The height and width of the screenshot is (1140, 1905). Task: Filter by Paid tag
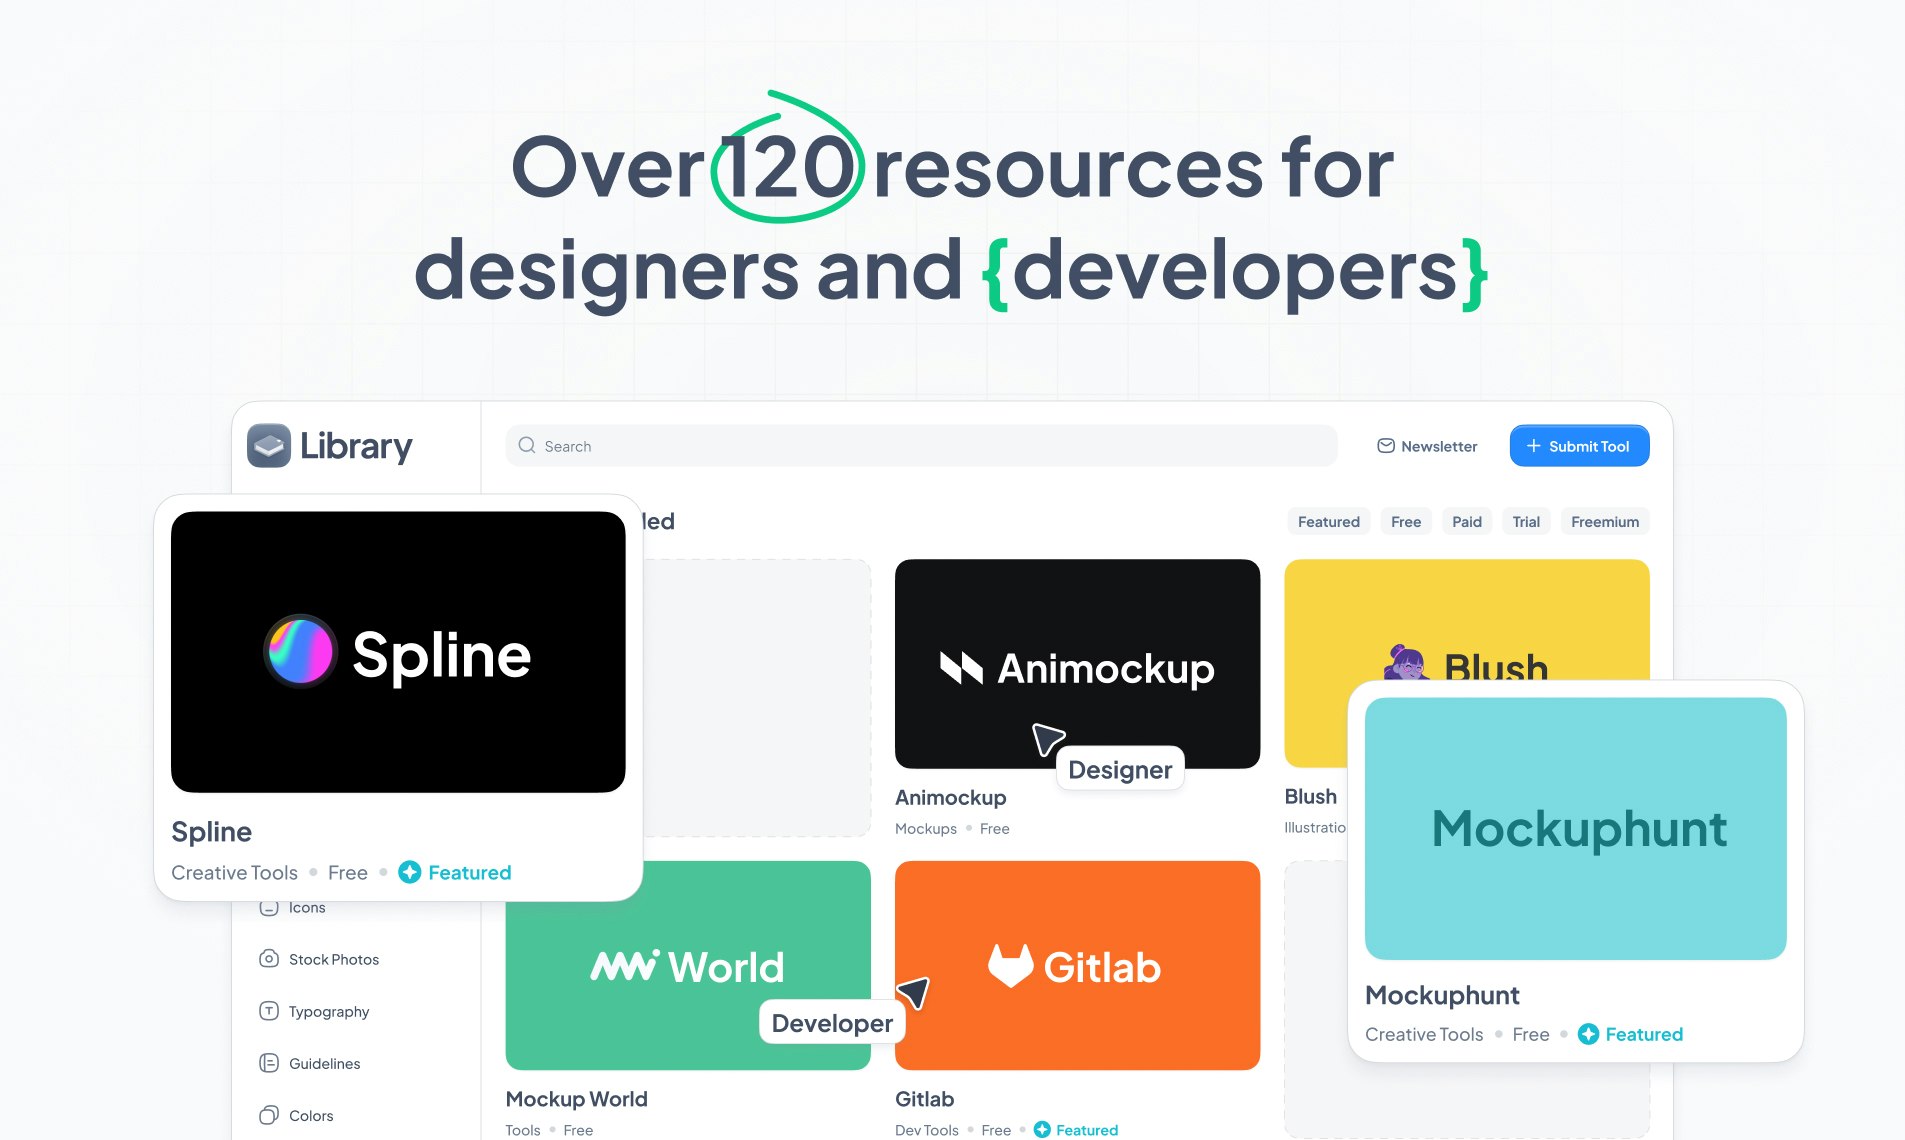pos(1467,521)
